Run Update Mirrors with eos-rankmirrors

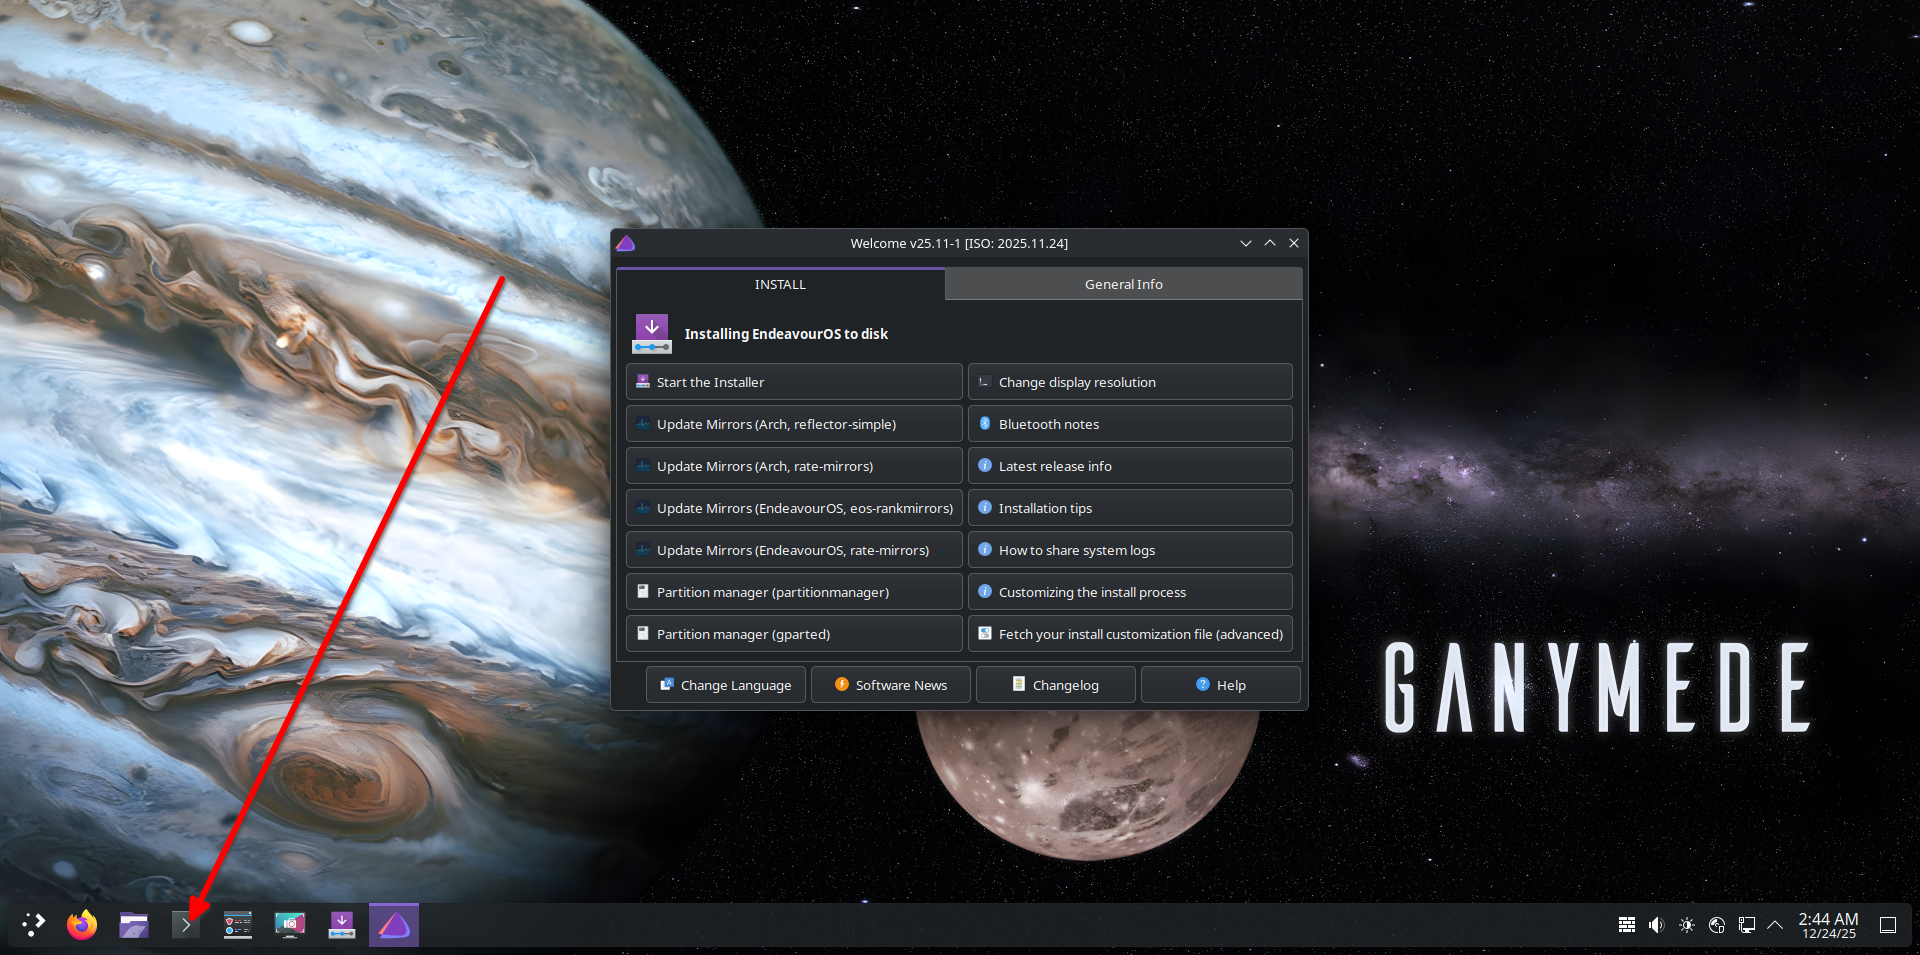tap(793, 507)
